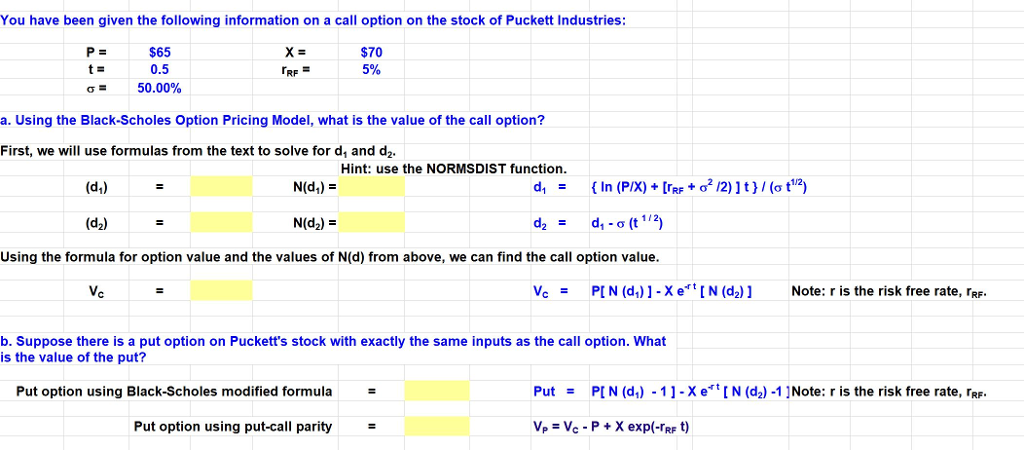Click the 'Using the formula for option value' line
This screenshot has height=450, width=1024.
point(330,257)
